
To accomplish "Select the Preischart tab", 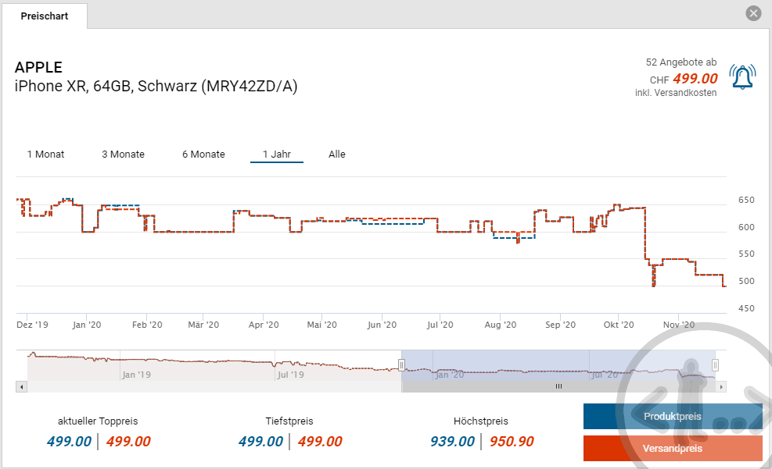I will (x=44, y=16).
